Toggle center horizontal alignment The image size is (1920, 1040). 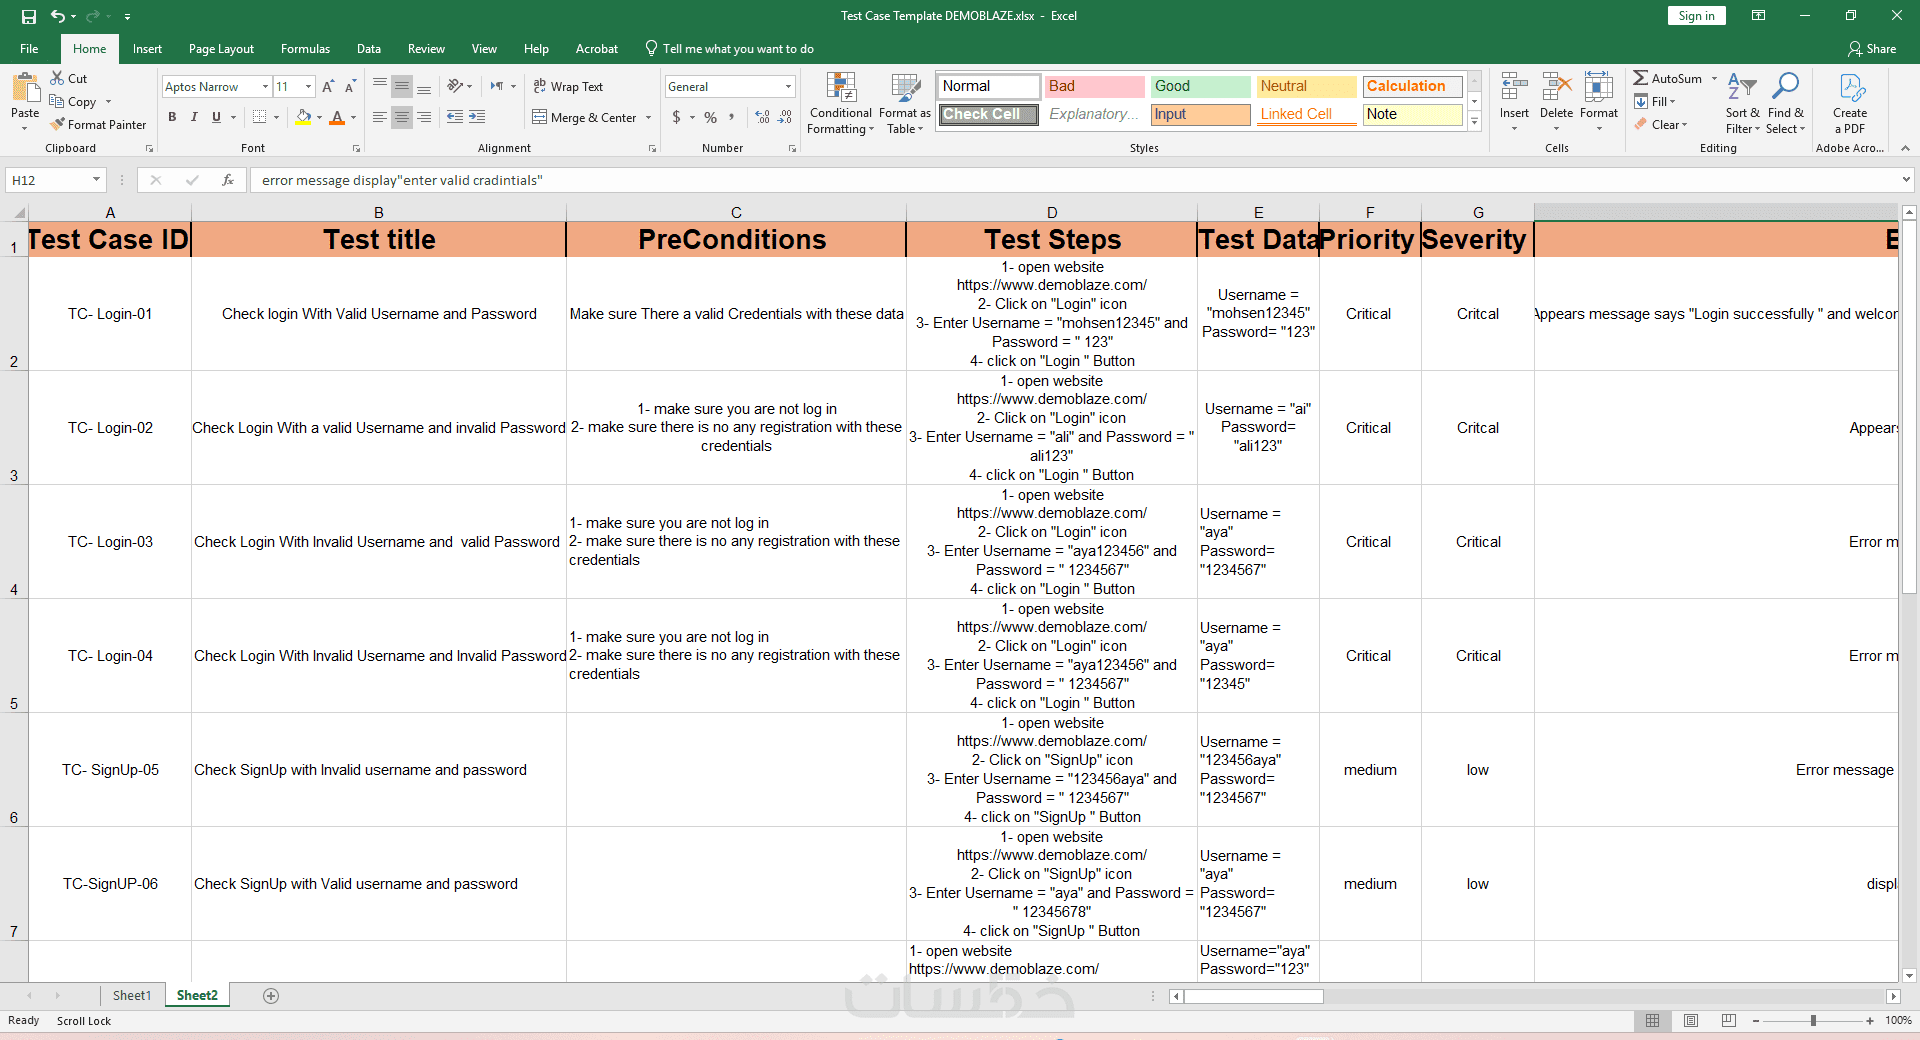tap(402, 117)
